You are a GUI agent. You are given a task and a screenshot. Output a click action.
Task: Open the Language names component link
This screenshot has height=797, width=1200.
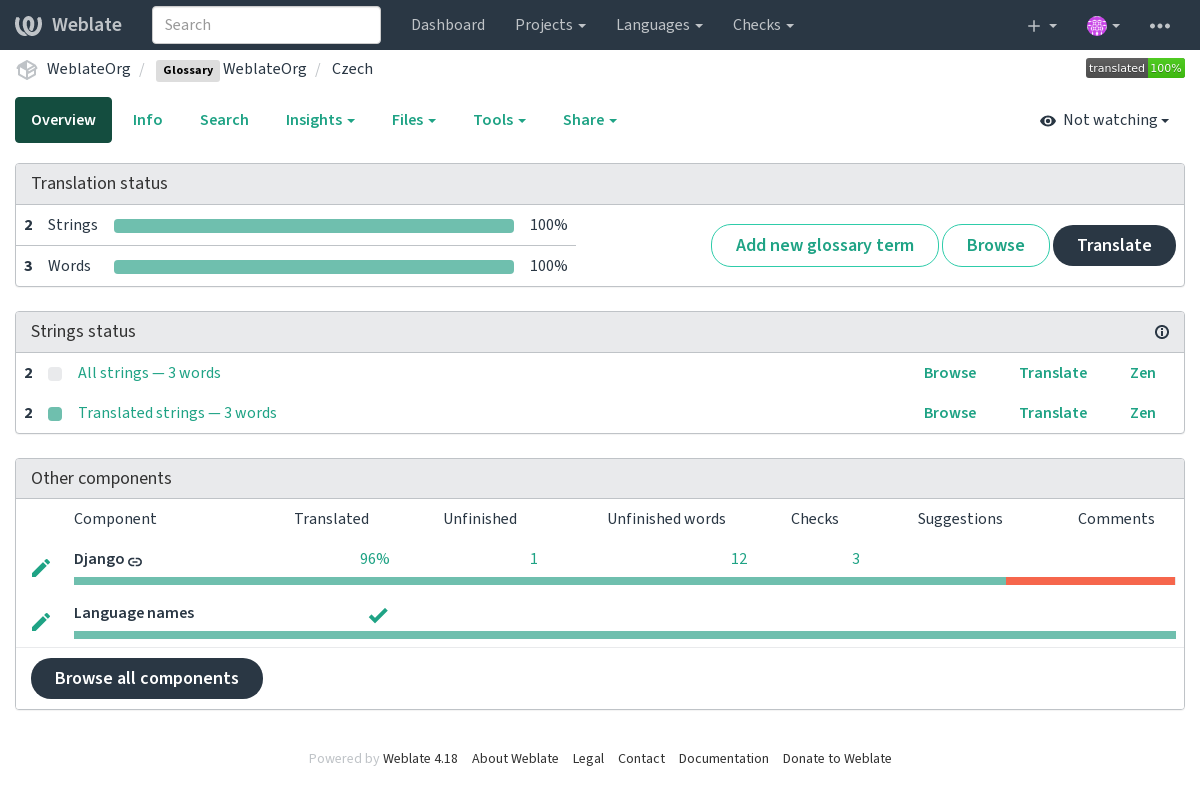click(134, 613)
